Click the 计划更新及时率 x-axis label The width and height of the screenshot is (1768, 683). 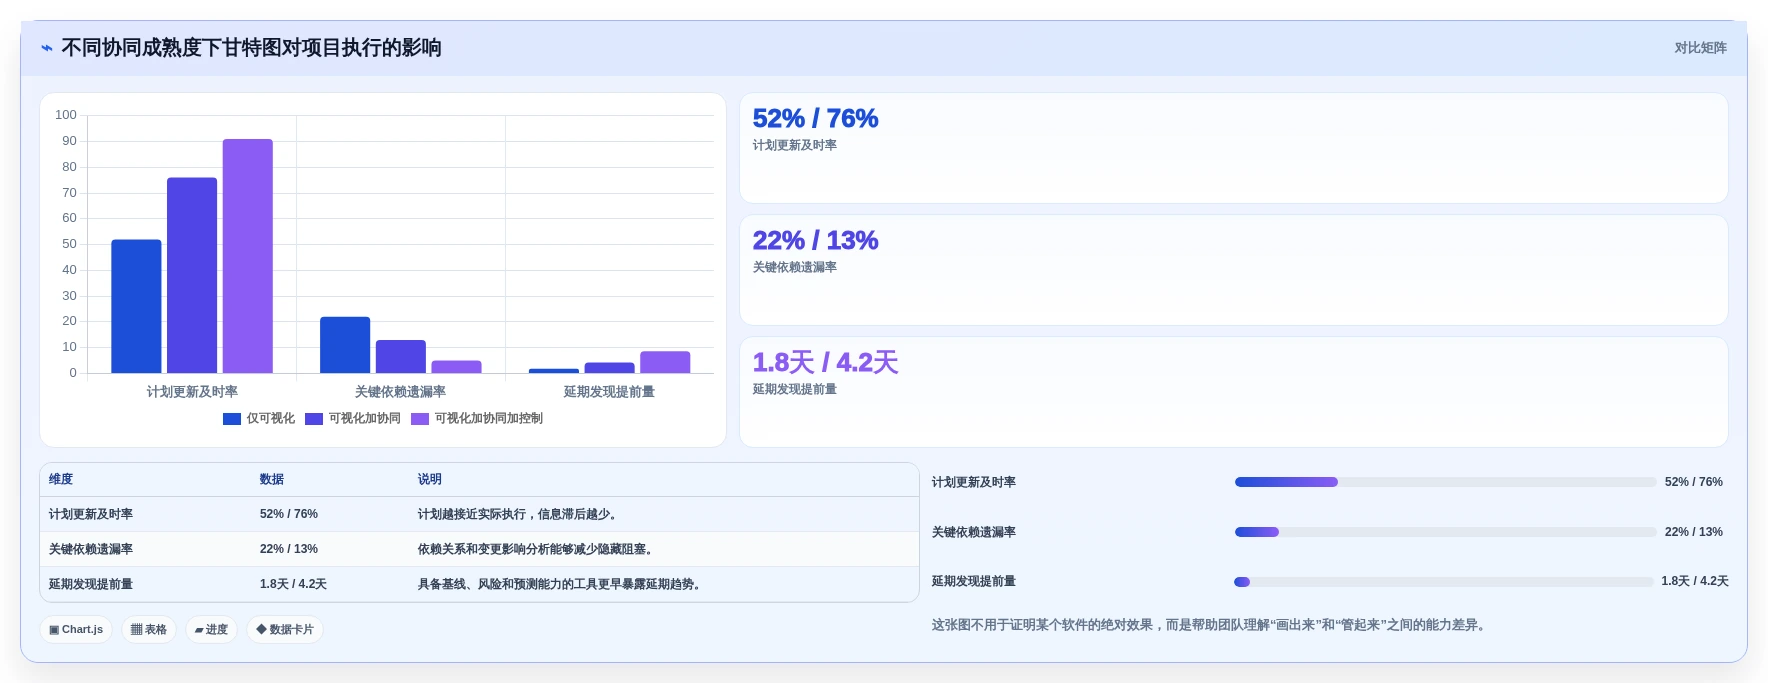click(x=192, y=392)
